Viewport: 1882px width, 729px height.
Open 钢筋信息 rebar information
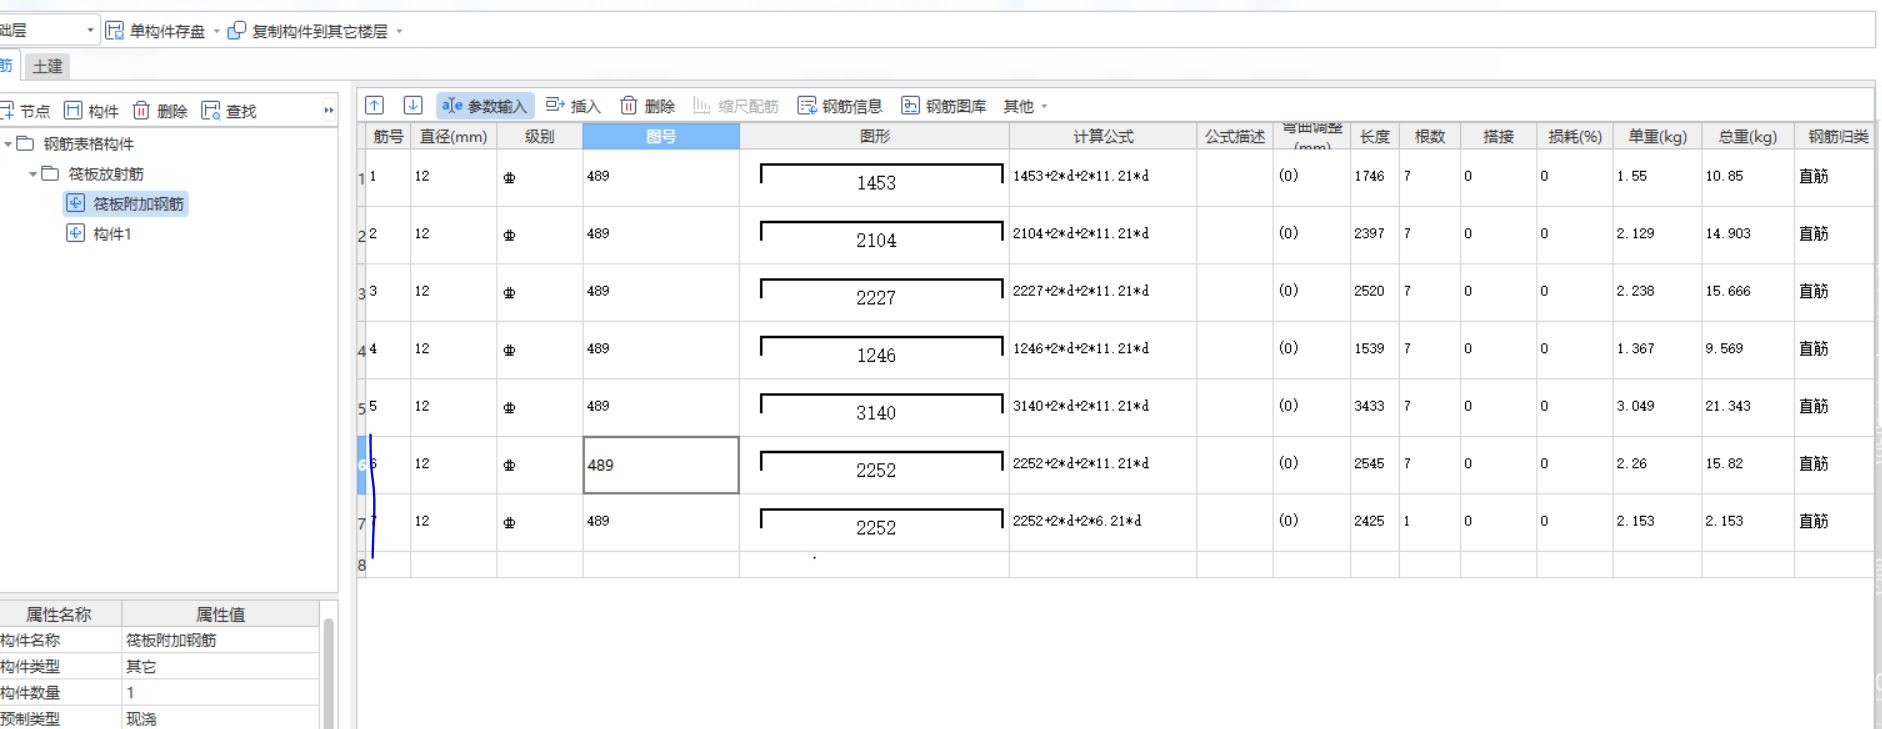pos(840,106)
